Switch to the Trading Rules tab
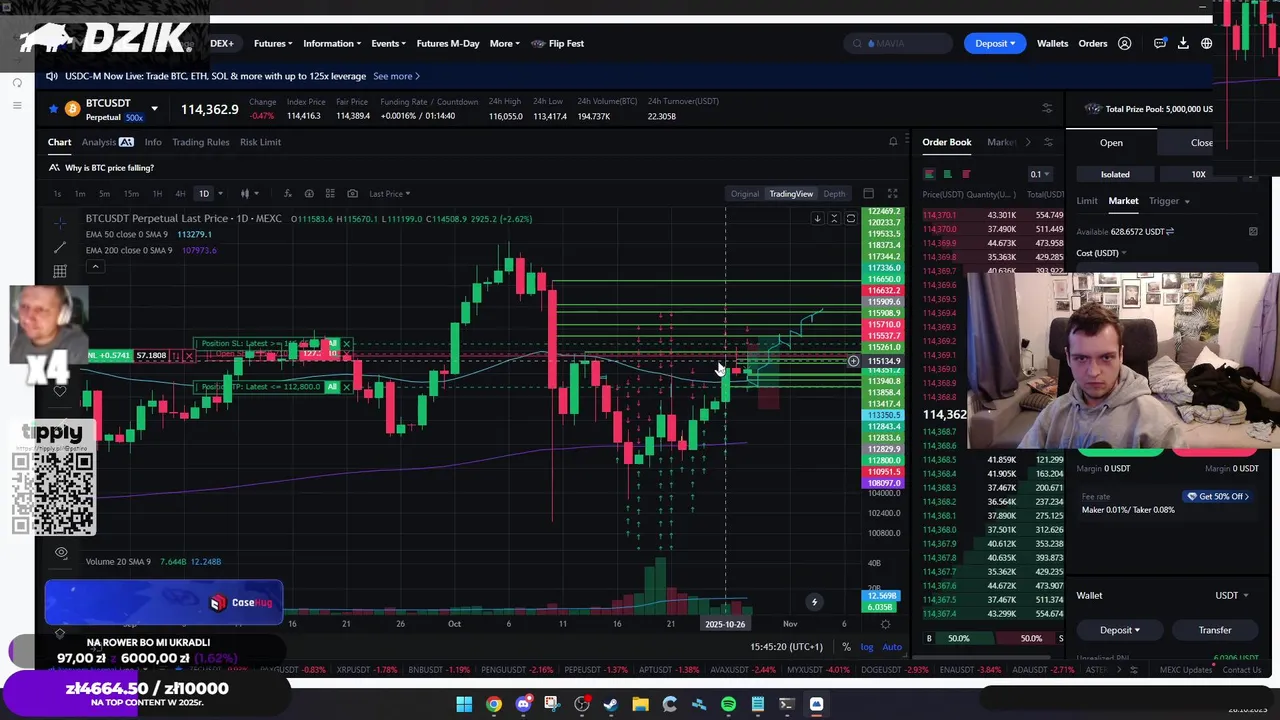Screen dimensions: 1280x720 (200, 142)
